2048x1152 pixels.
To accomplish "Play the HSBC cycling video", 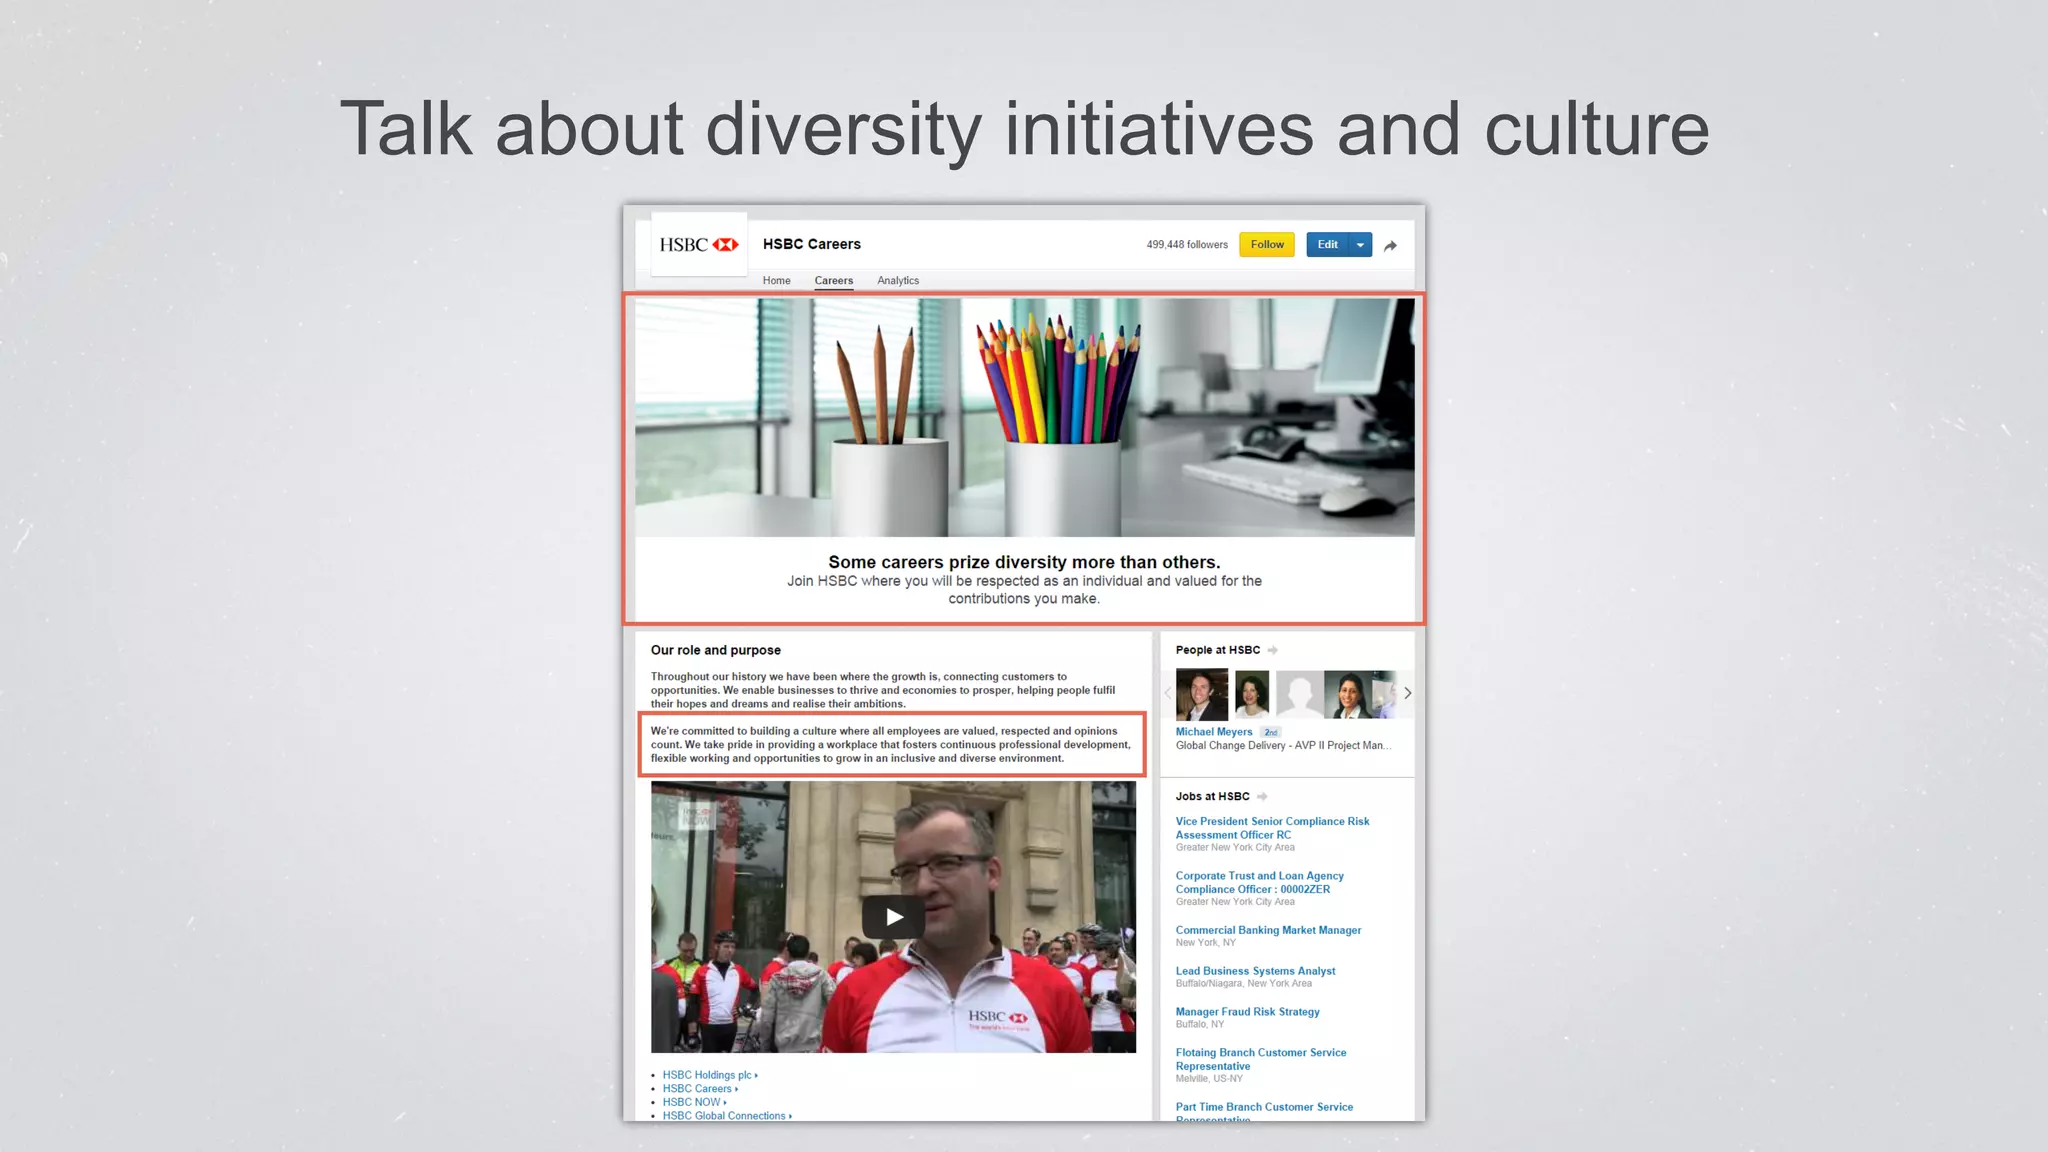I will [x=894, y=917].
